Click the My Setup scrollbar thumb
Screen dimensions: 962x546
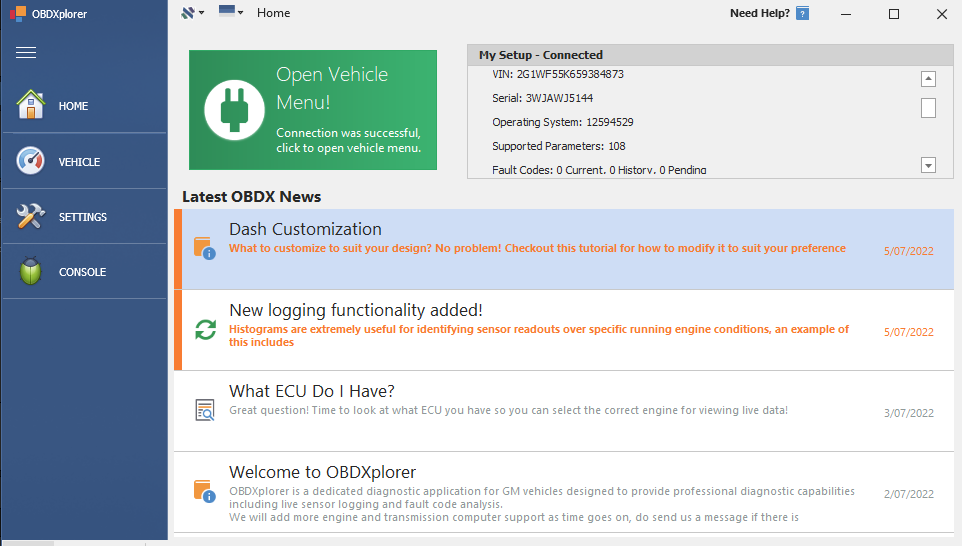click(928, 108)
